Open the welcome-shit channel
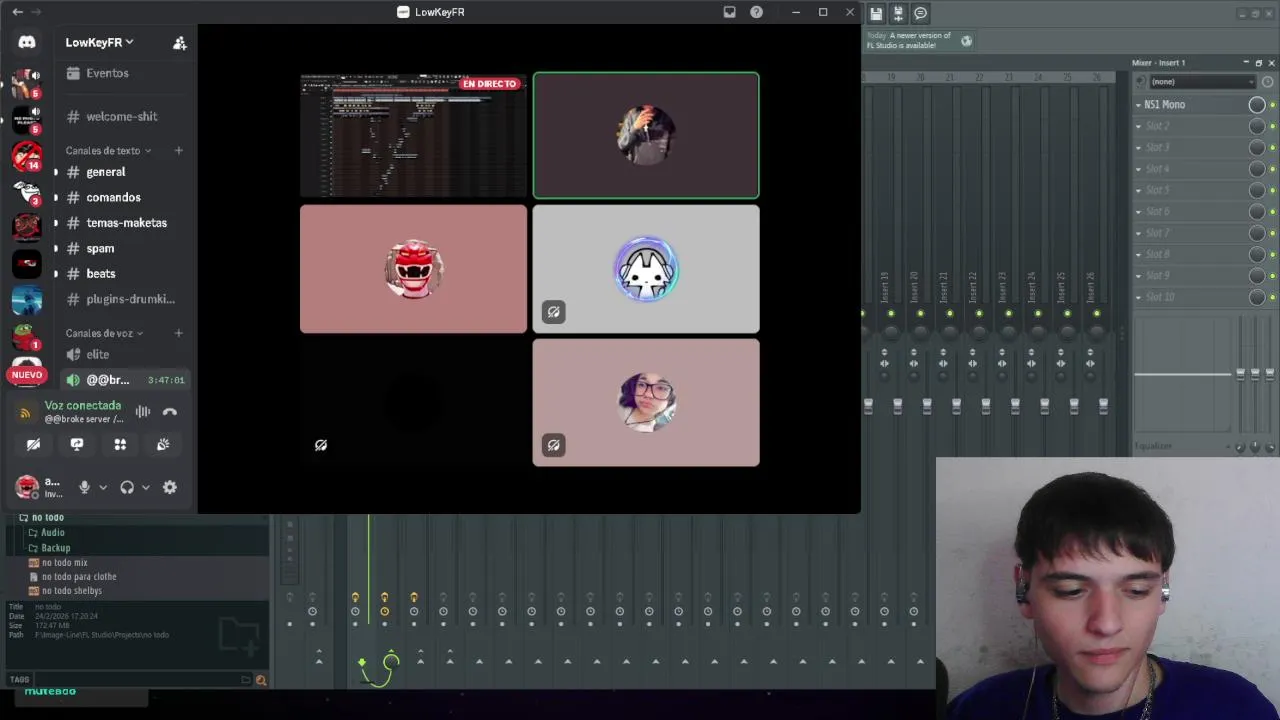 point(121,117)
